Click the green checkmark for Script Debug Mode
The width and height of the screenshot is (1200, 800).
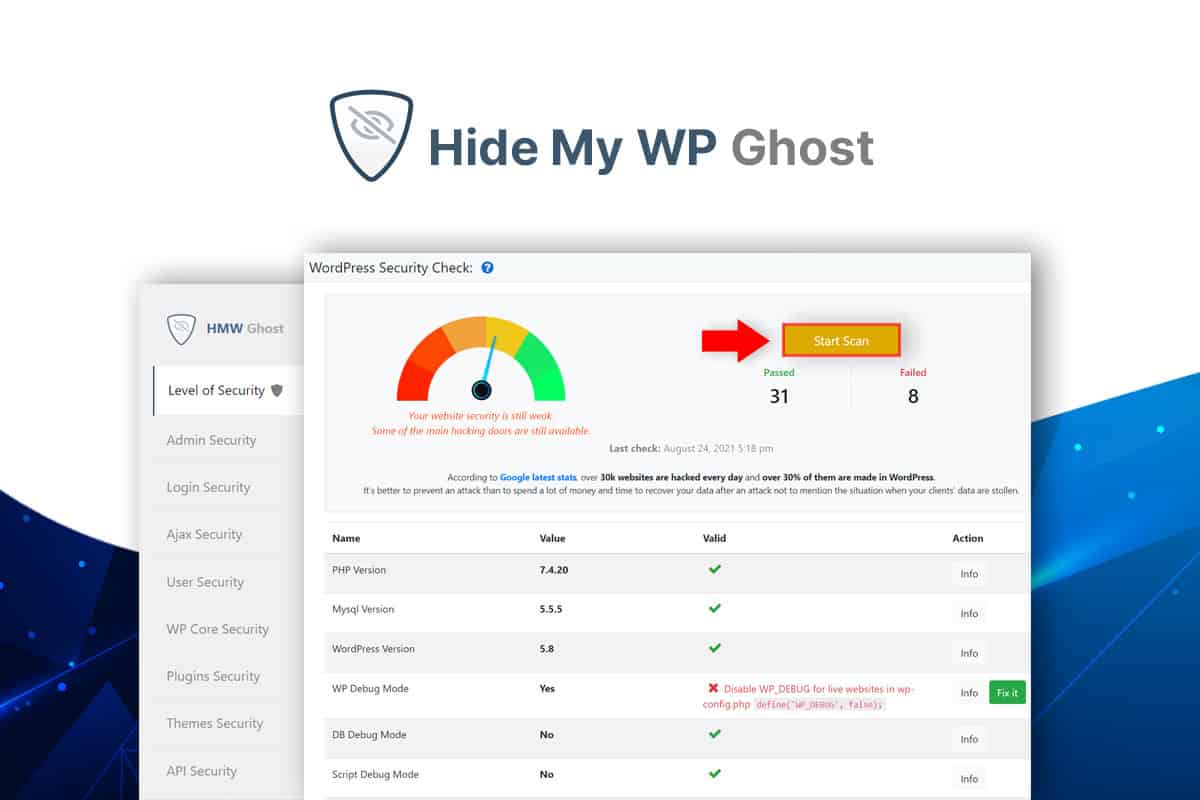[714, 774]
